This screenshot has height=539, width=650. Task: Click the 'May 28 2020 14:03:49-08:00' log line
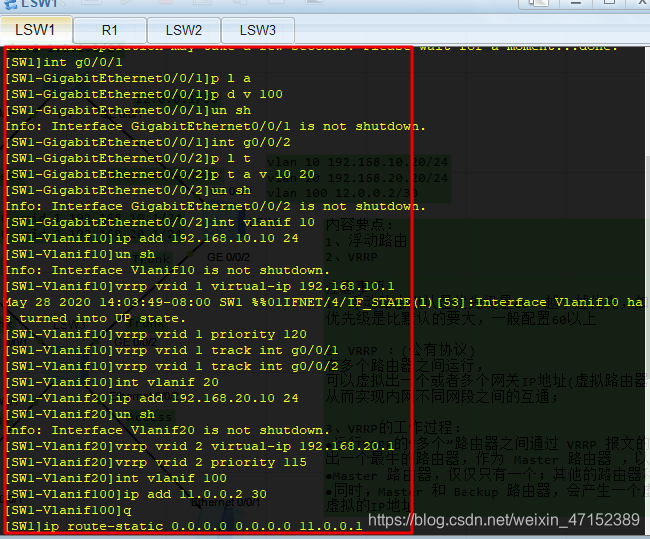click(x=324, y=303)
